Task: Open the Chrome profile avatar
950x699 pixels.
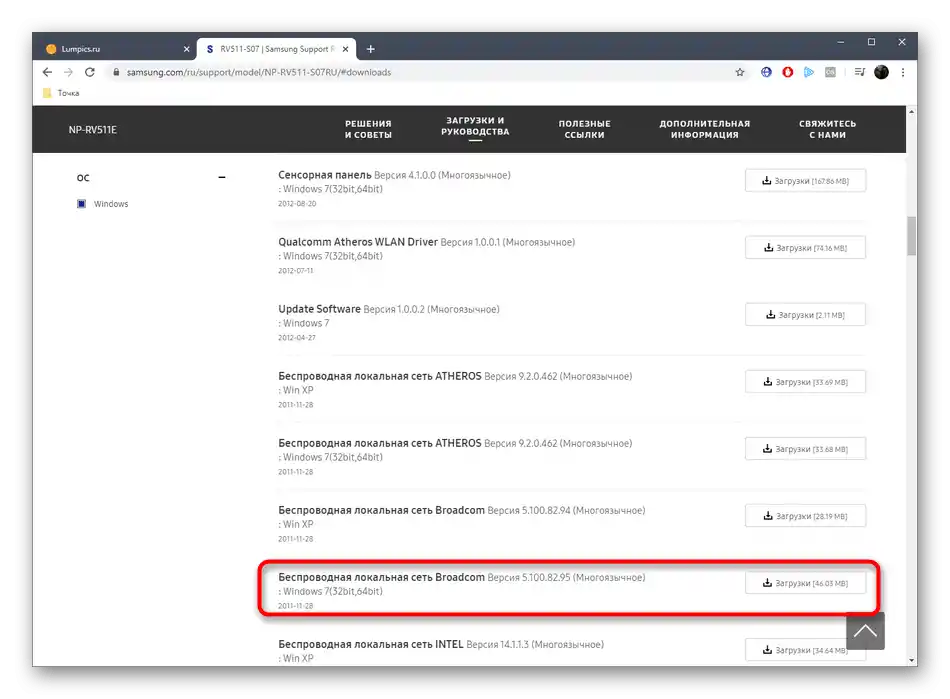Action: coord(882,72)
